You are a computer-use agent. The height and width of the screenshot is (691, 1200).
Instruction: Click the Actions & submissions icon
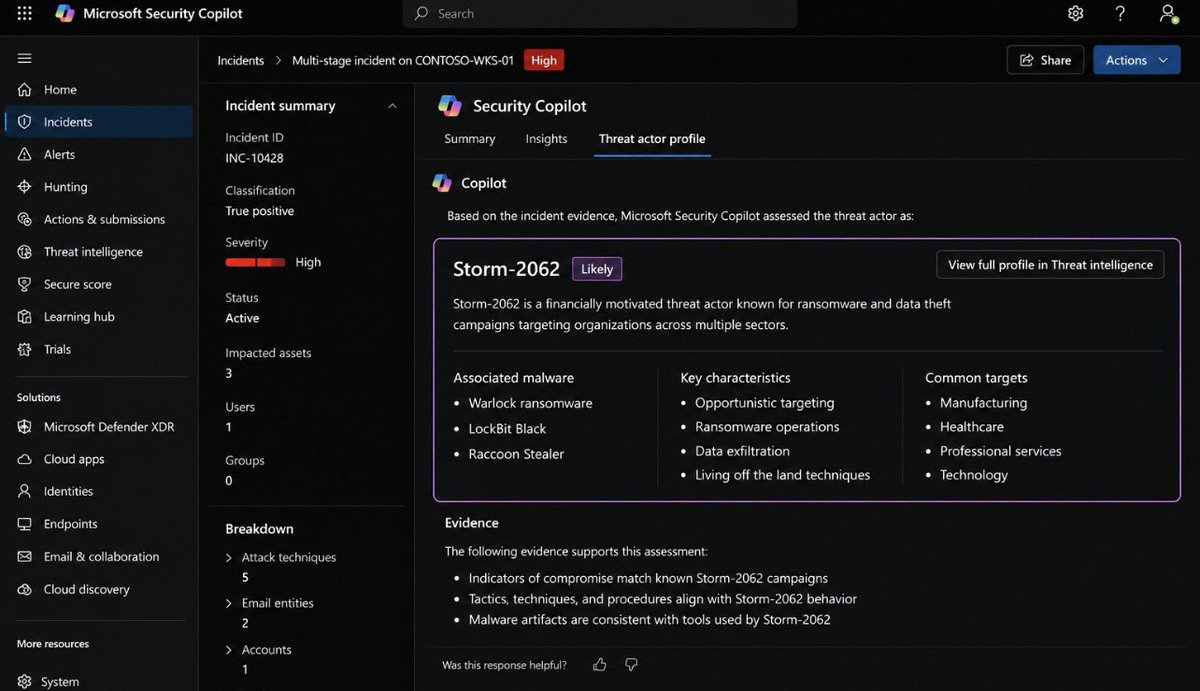point(25,219)
